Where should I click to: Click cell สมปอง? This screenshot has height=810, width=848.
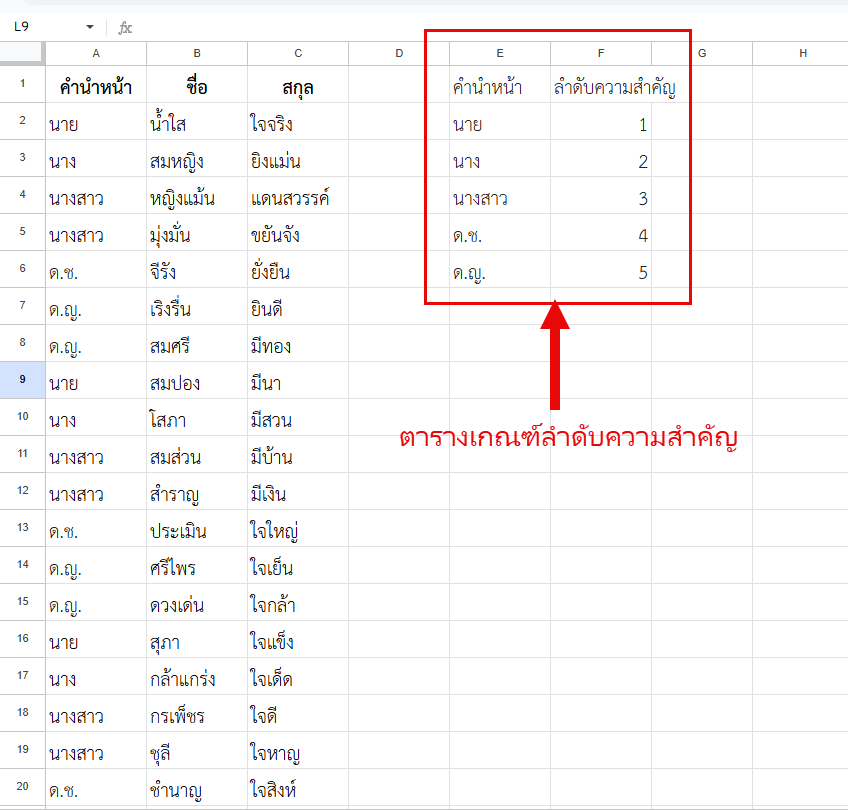tap(197, 381)
